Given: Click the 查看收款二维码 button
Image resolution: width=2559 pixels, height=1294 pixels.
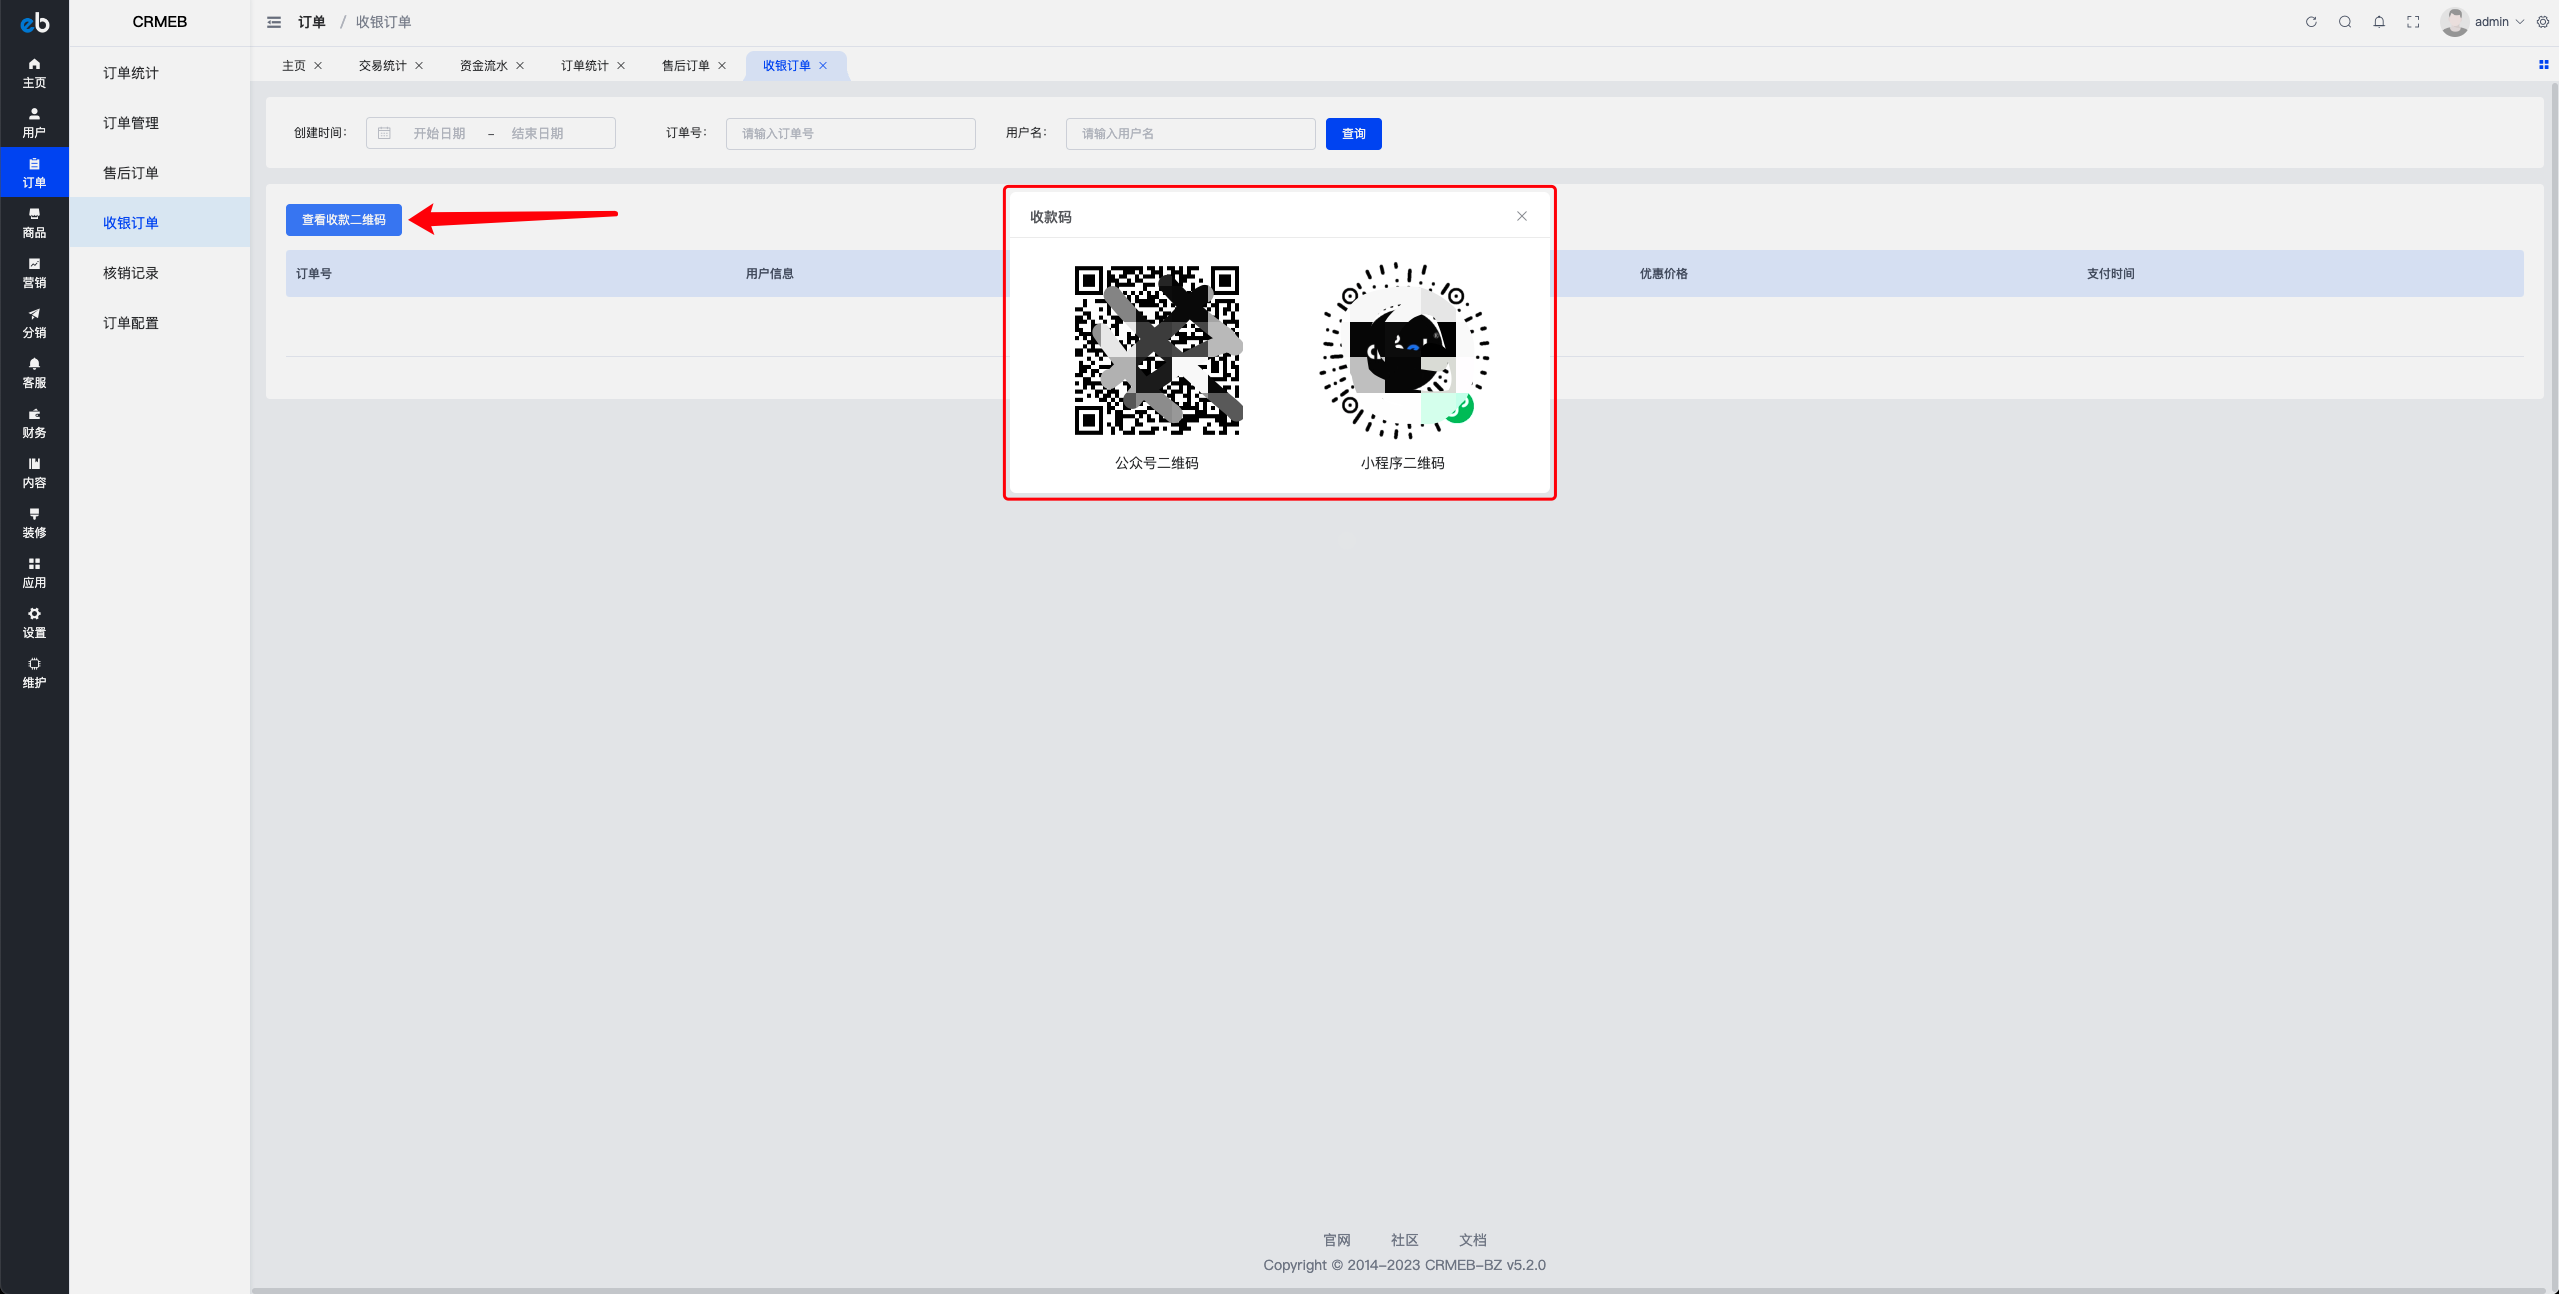Looking at the screenshot, I should click(x=344, y=220).
